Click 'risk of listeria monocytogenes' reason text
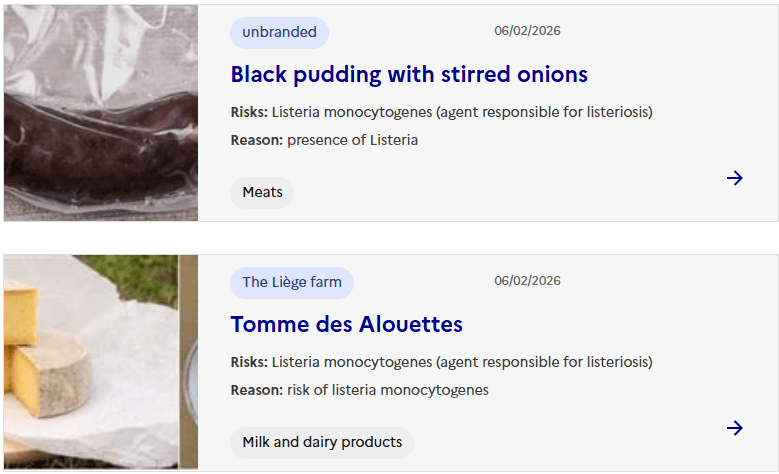This screenshot has height=474, width=779. pos(388,390)
